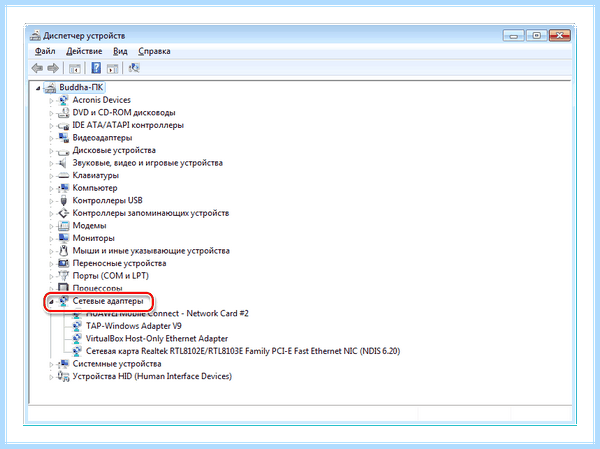This screenshot has height=449, width=600.
Task: Minimize the Диспетчер устройств window
Action: tap(514, 36)
